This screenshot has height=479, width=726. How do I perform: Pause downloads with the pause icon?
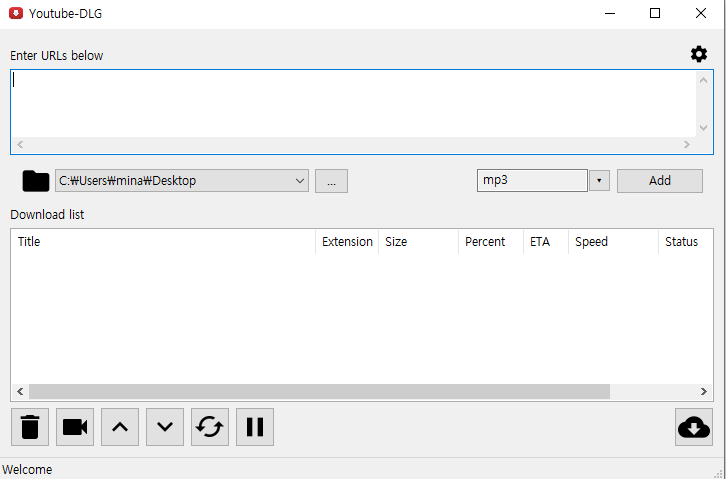point(255,427)
